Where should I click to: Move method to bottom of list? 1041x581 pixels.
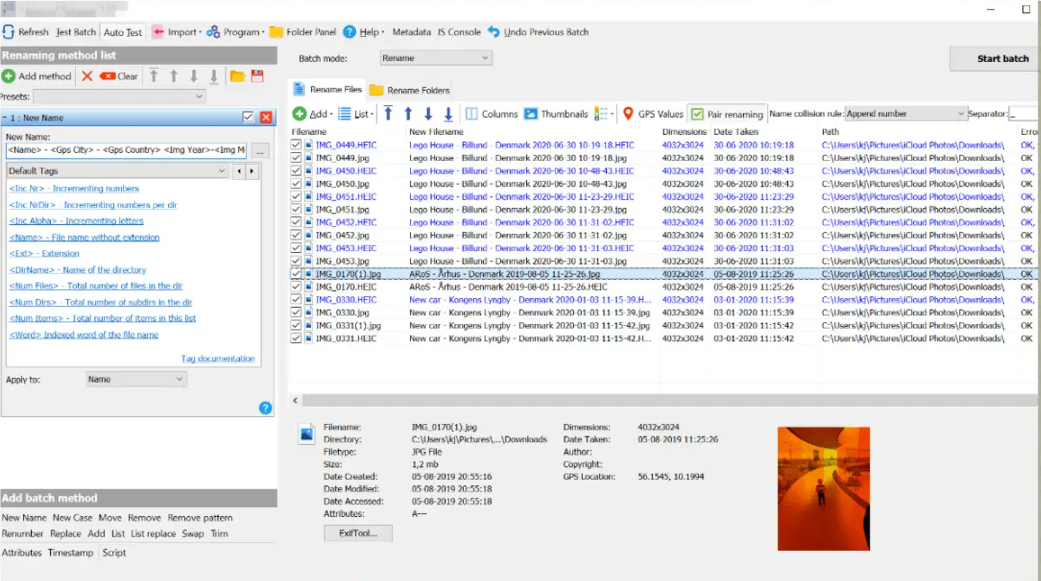[x=214, y=76]
